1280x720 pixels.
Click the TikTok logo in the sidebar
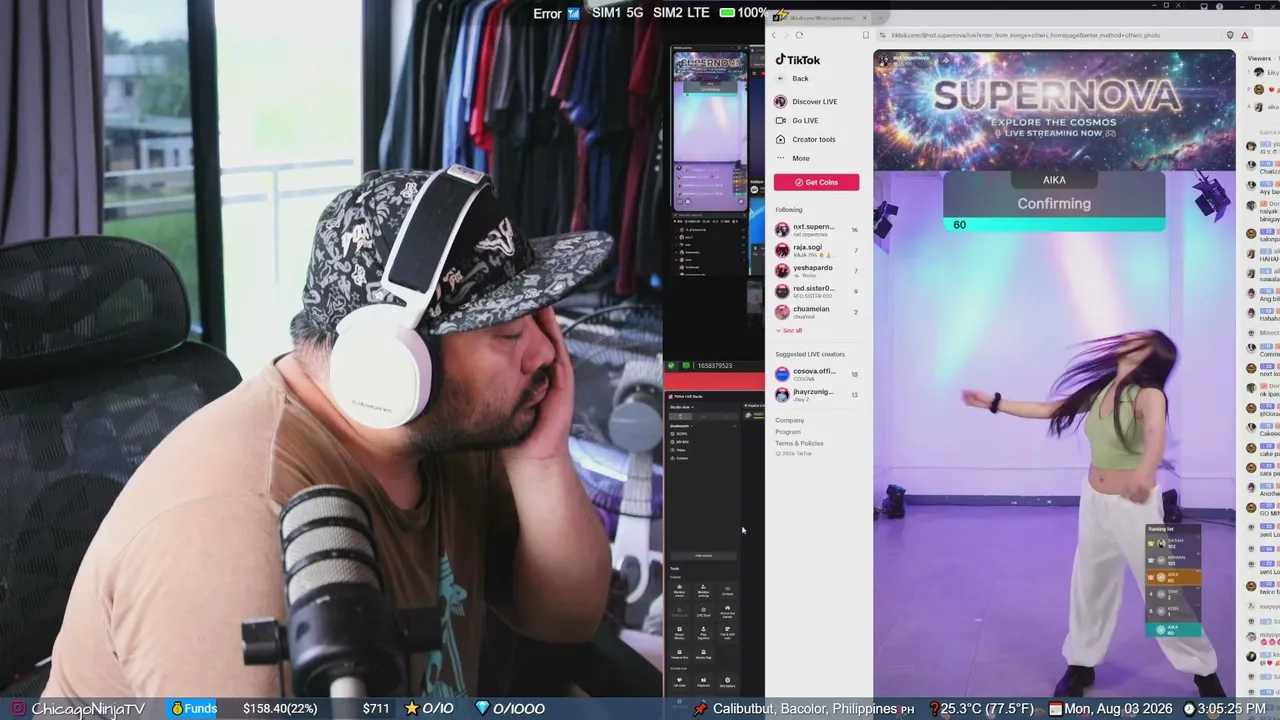click(x=798, y=60)
